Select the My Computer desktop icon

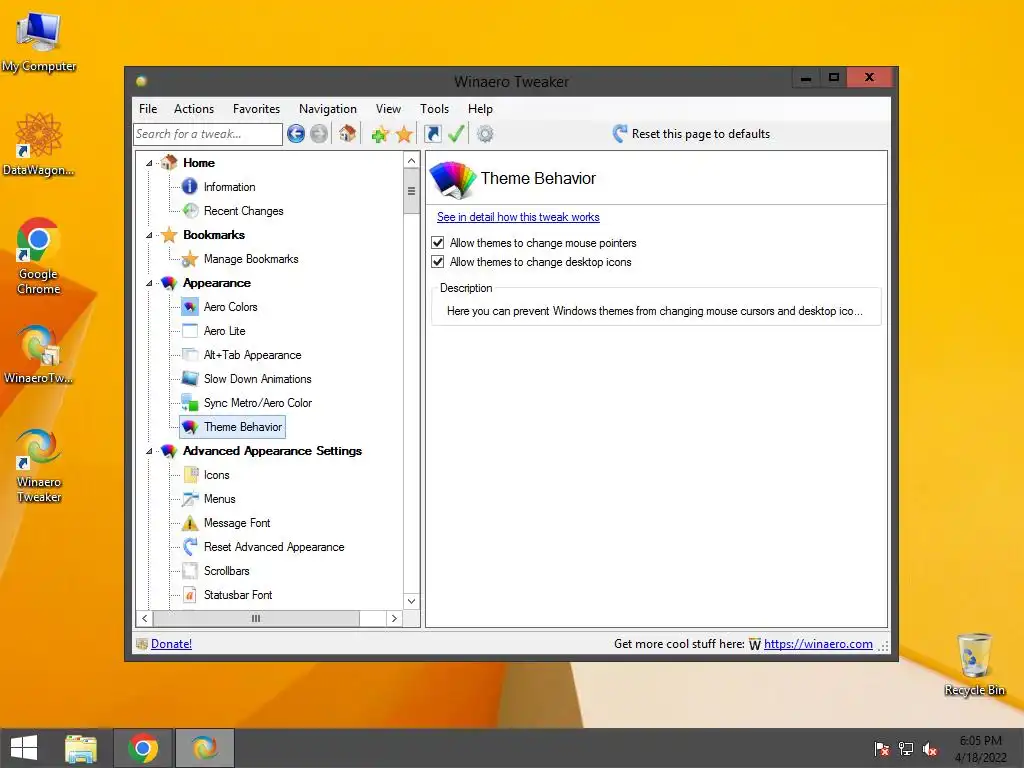coord(39,42)
